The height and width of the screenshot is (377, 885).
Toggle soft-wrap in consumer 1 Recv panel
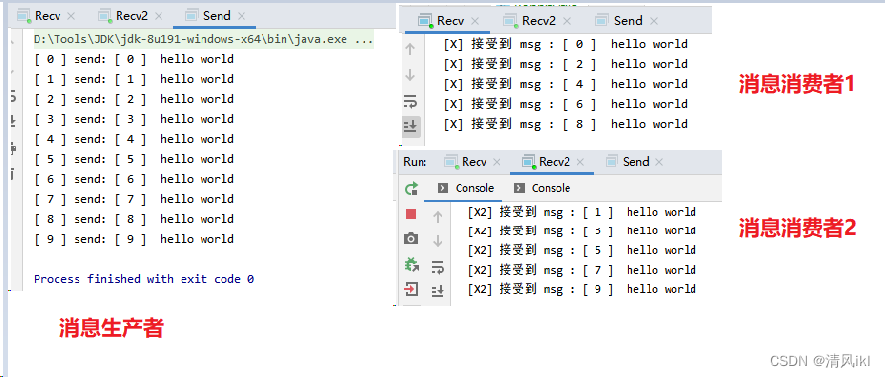click(410, 101)
